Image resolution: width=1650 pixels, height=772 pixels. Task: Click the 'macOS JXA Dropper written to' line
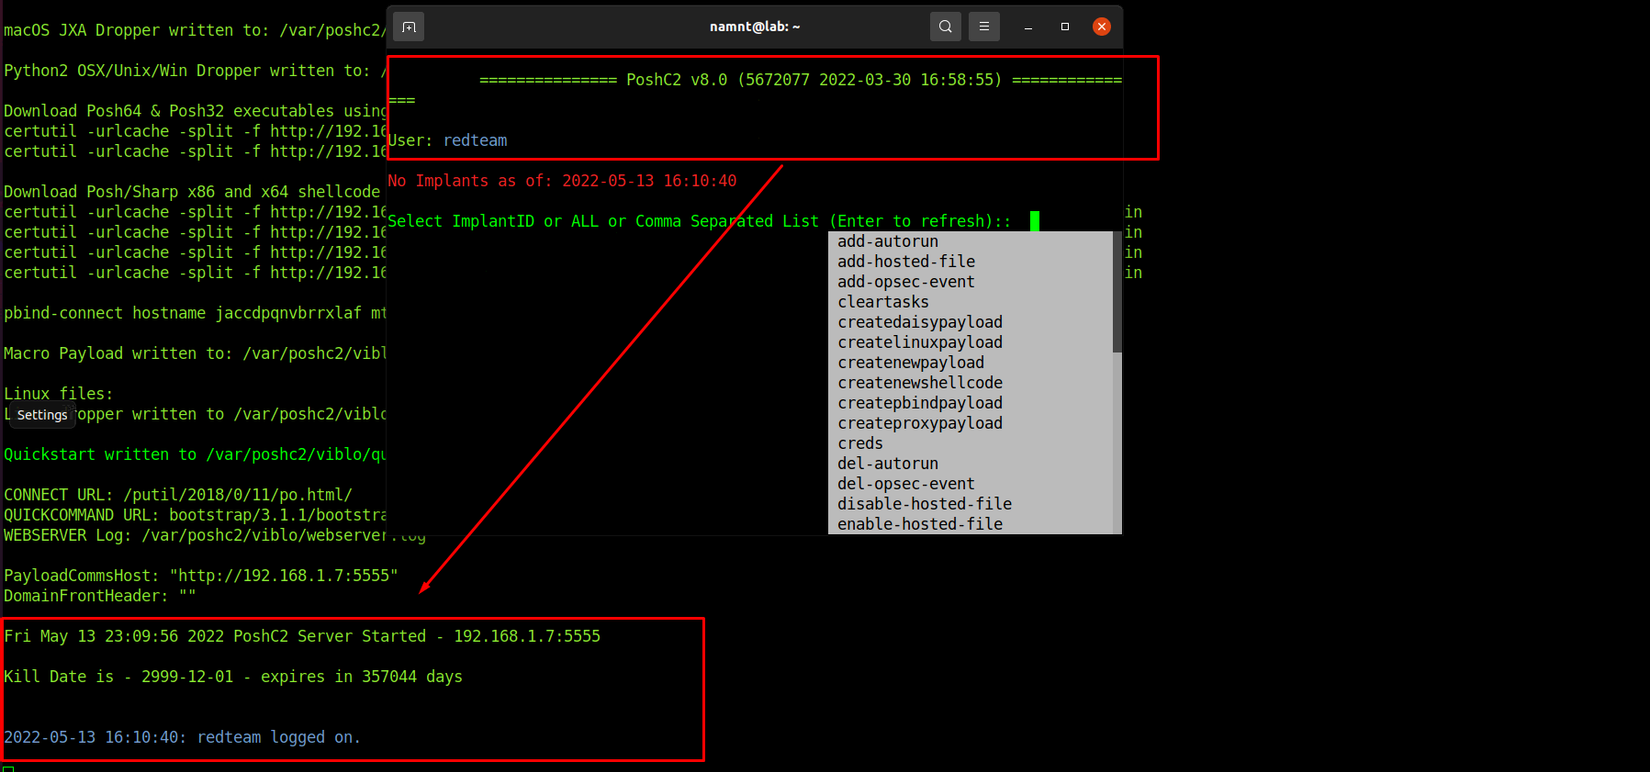[x=195, y=31]
